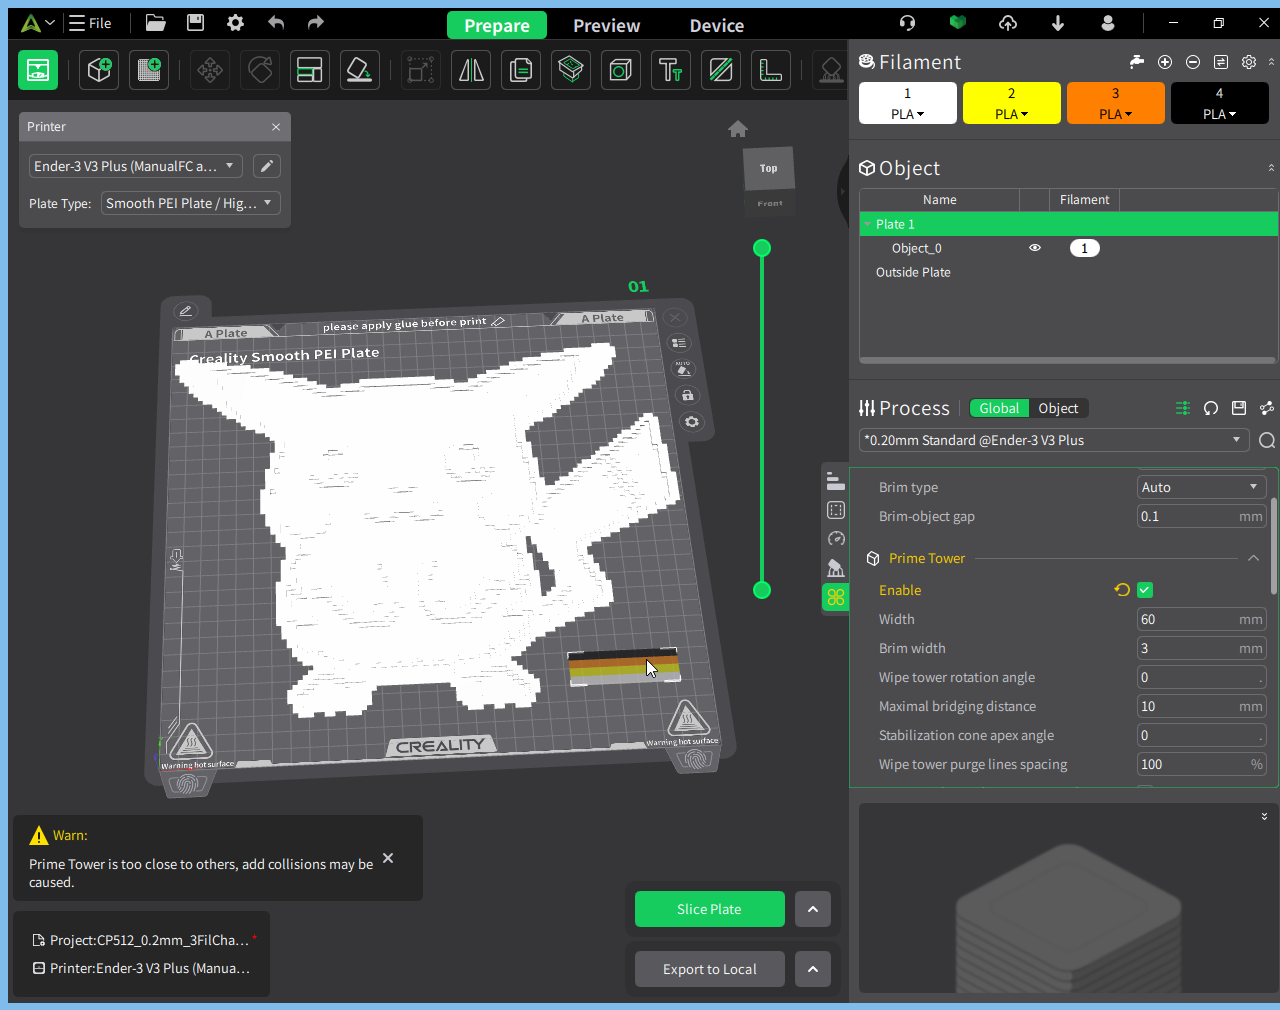Toggle the advanced settings list icon in Process

click(x=1183, y=408)
